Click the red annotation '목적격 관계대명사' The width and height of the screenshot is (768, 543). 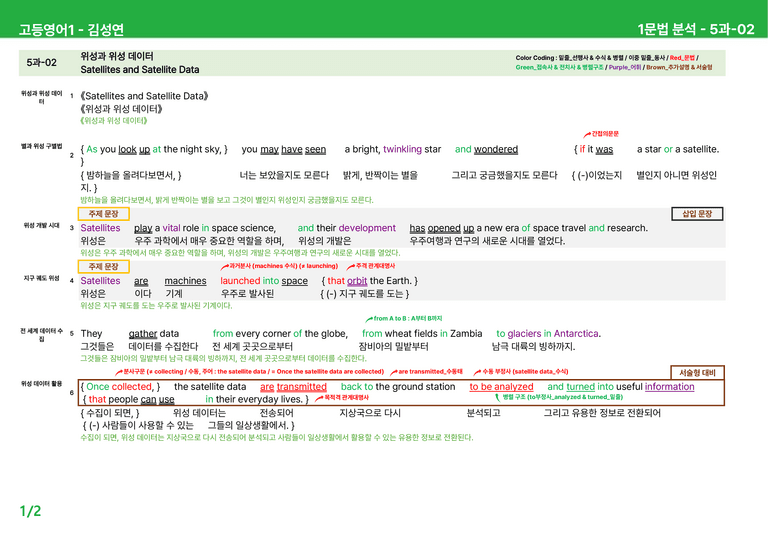pos(347,398)
